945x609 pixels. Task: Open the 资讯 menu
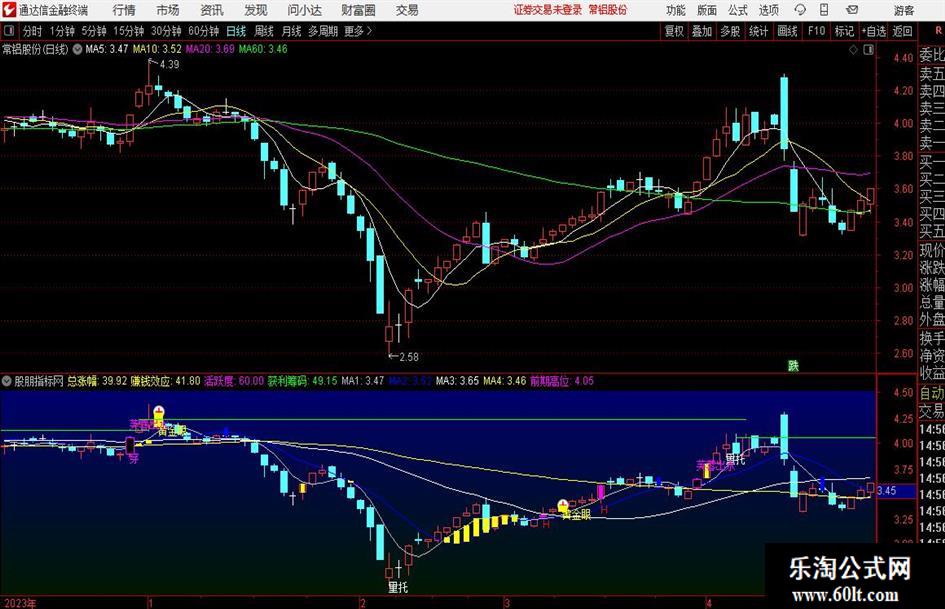(212, 10)
